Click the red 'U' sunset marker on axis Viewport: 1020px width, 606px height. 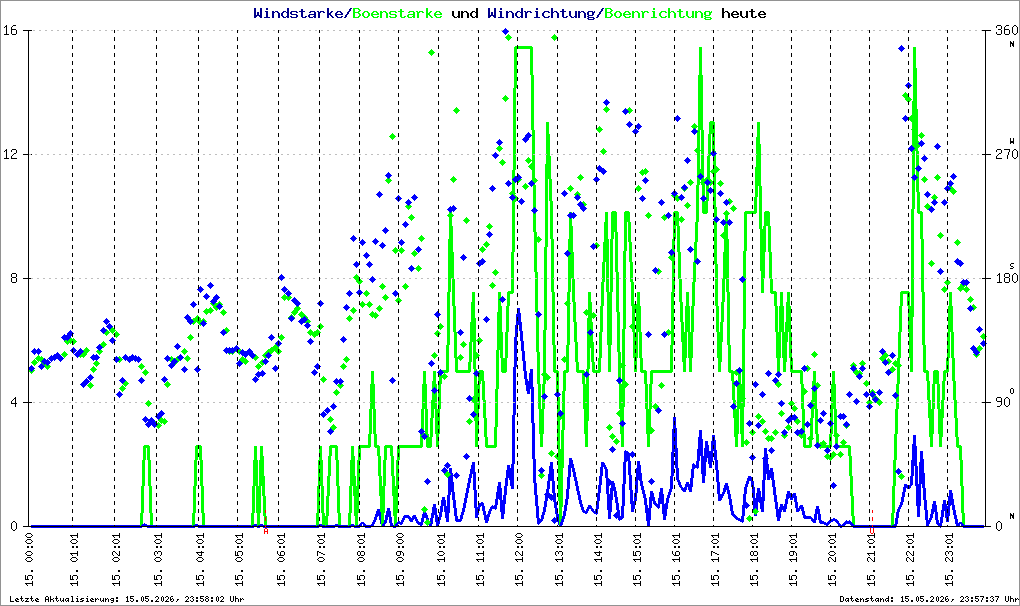[x=872, y=531]
